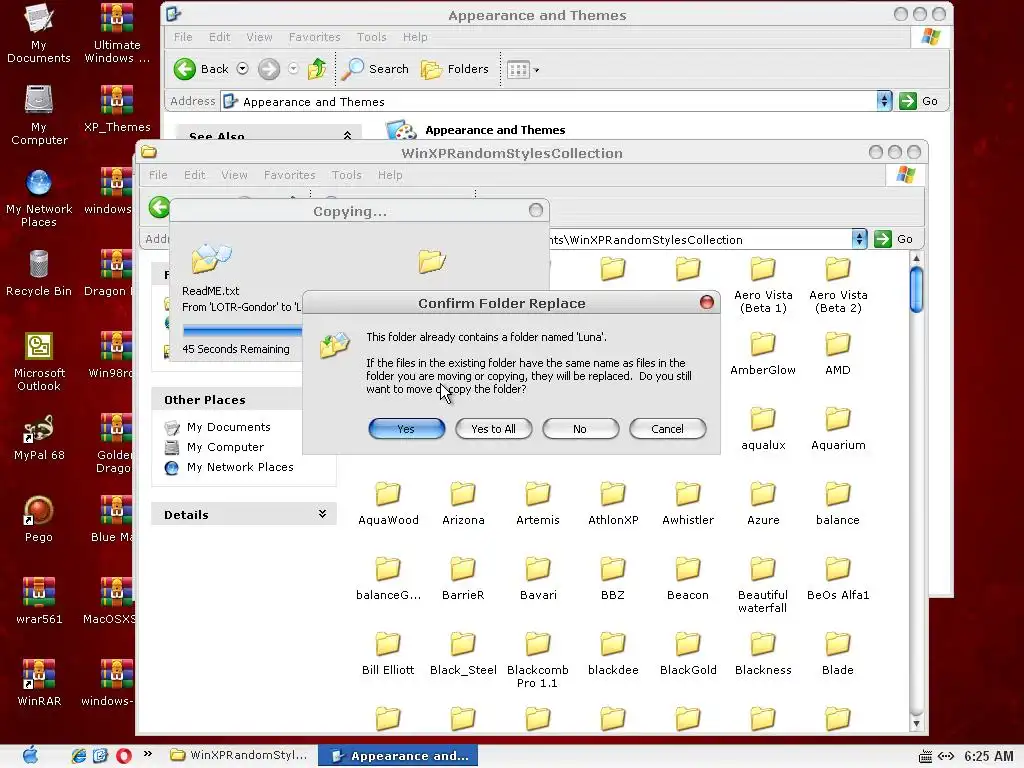Click the copy progress bar
The width and height of the screenshot is (1024, 768).
[243, 331]
